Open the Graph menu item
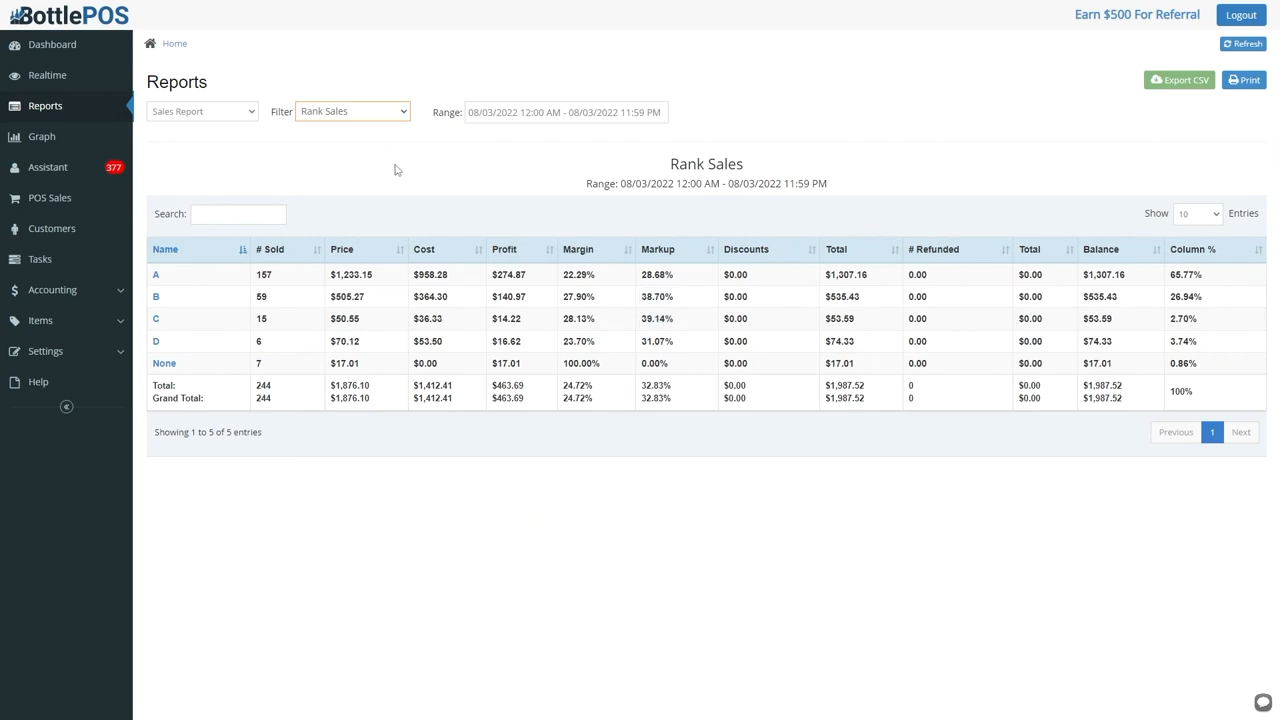 [x=42, y=137]
